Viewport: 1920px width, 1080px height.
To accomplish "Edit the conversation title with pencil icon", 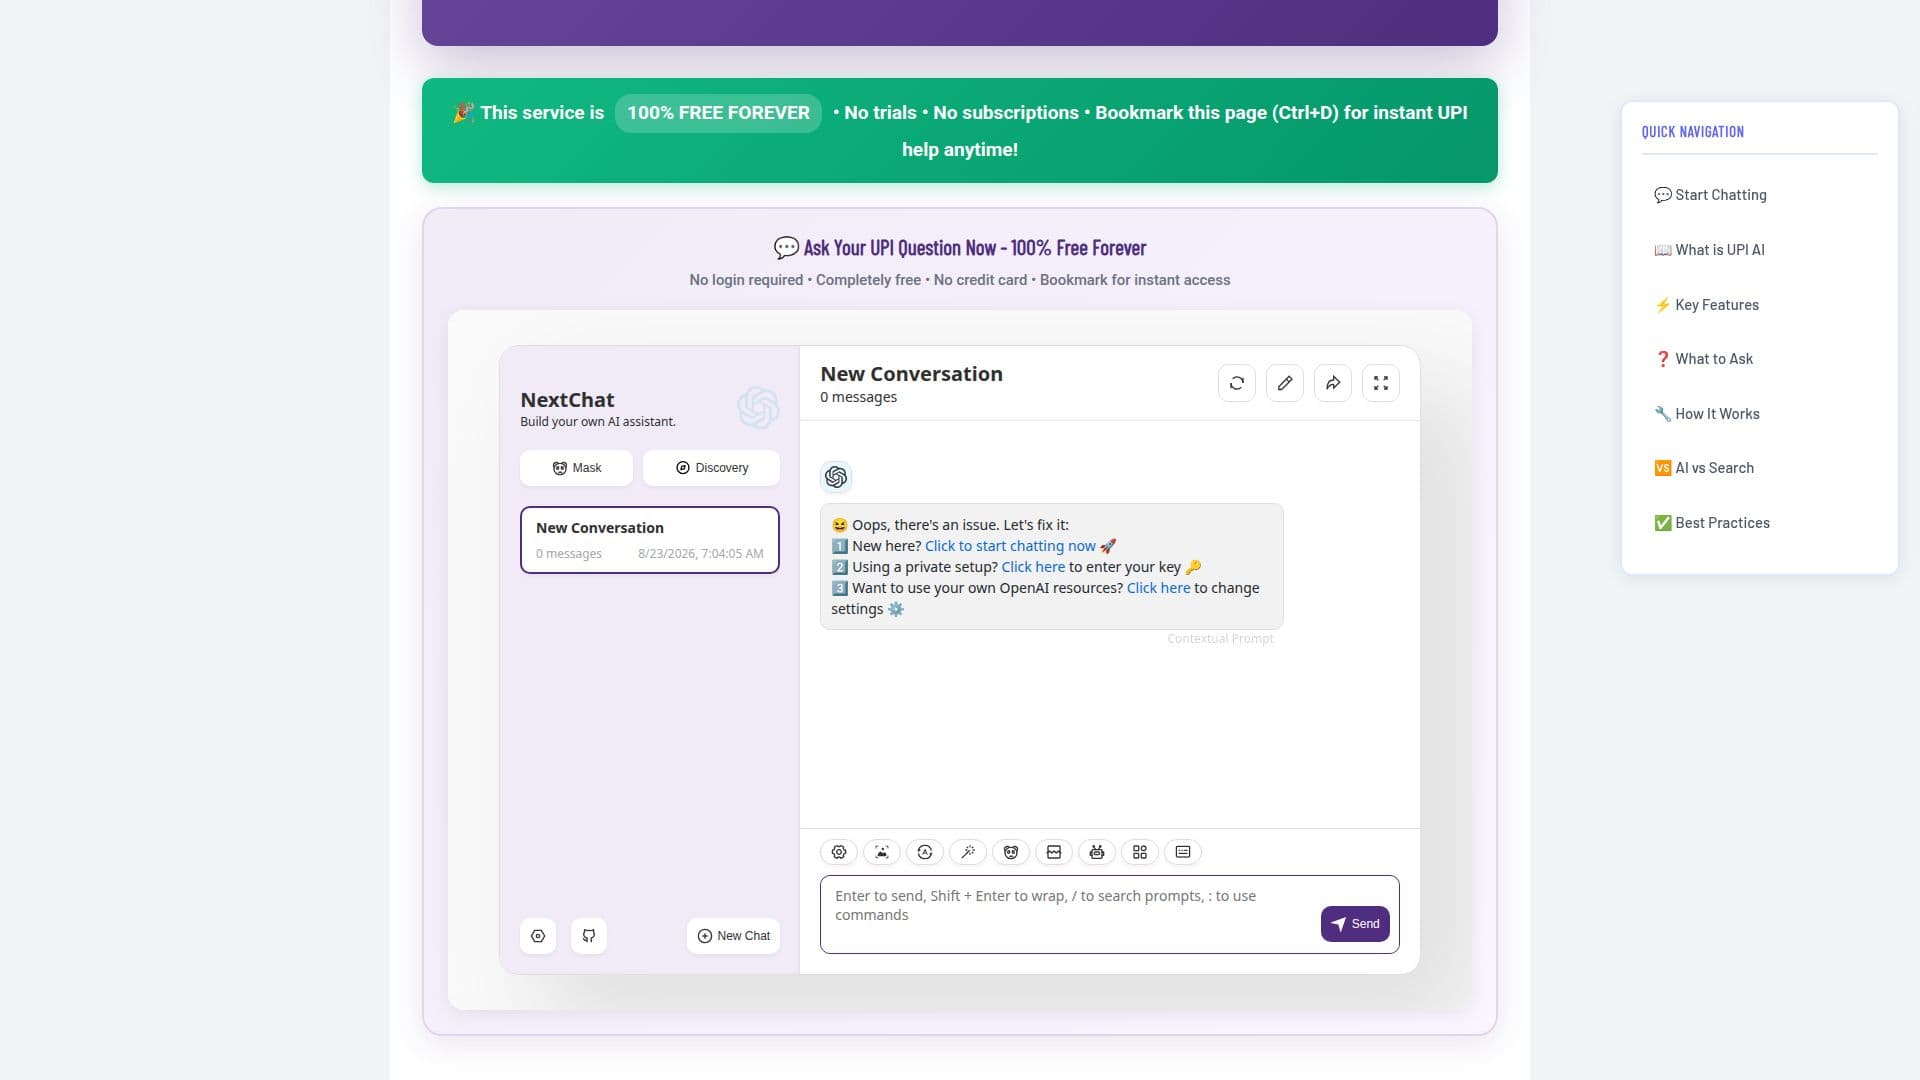I will tap(1285, 383).
